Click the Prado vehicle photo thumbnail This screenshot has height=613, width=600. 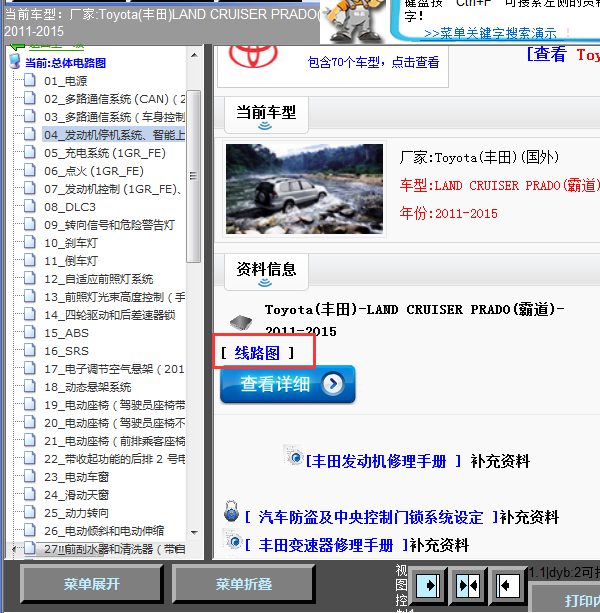[x=304, y=189]
